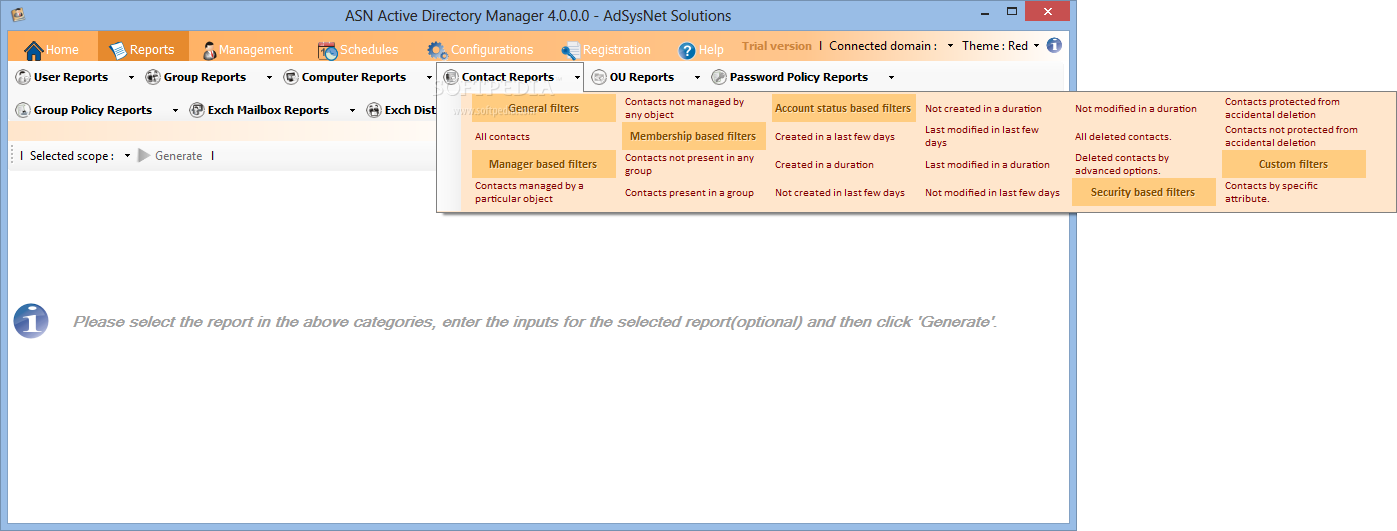The width and height of the screenshot is (1397, 531).
Task: Click the Exch Dist reports icon
Action: click(x=374, y=110)
